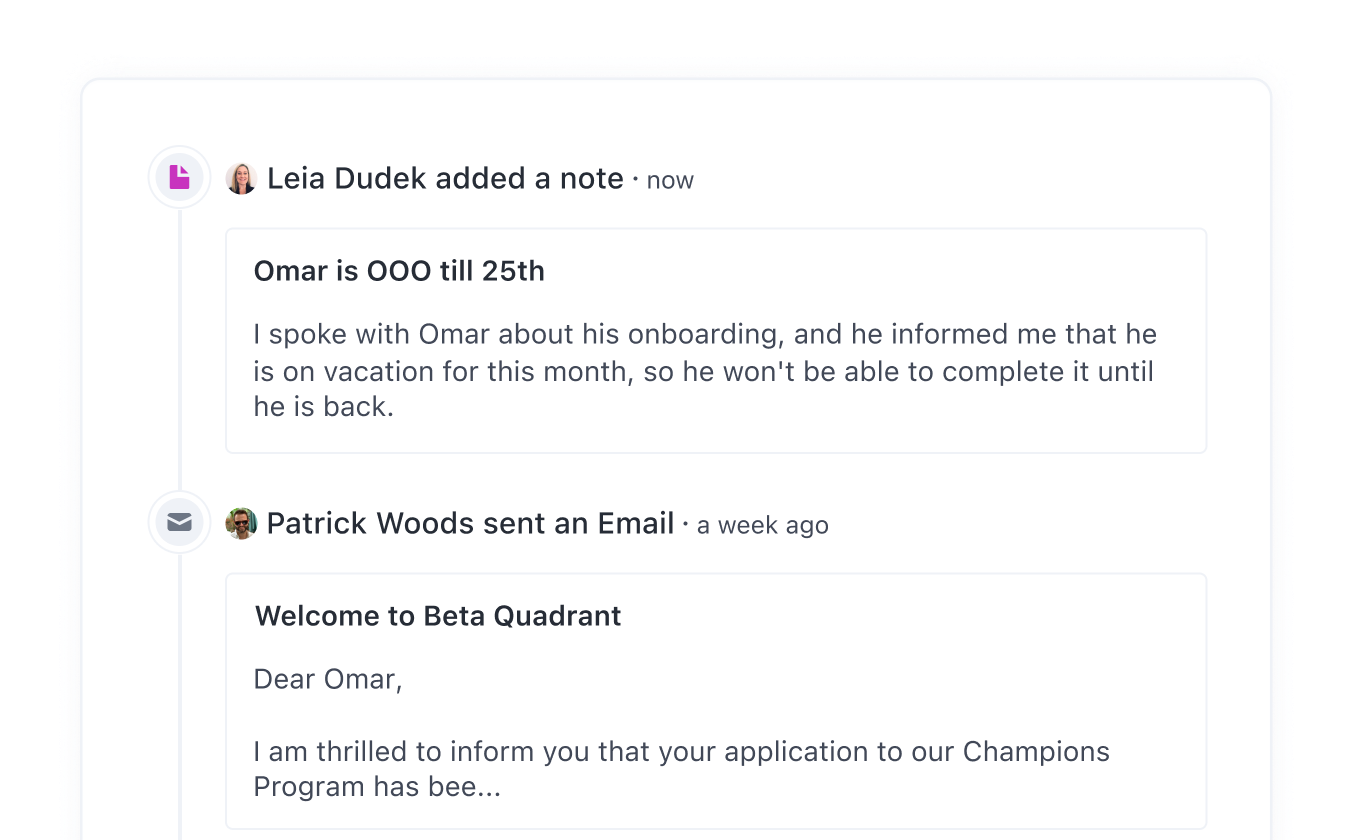Open Patrick Woods's avatar photo

click(x=241, y=523)
